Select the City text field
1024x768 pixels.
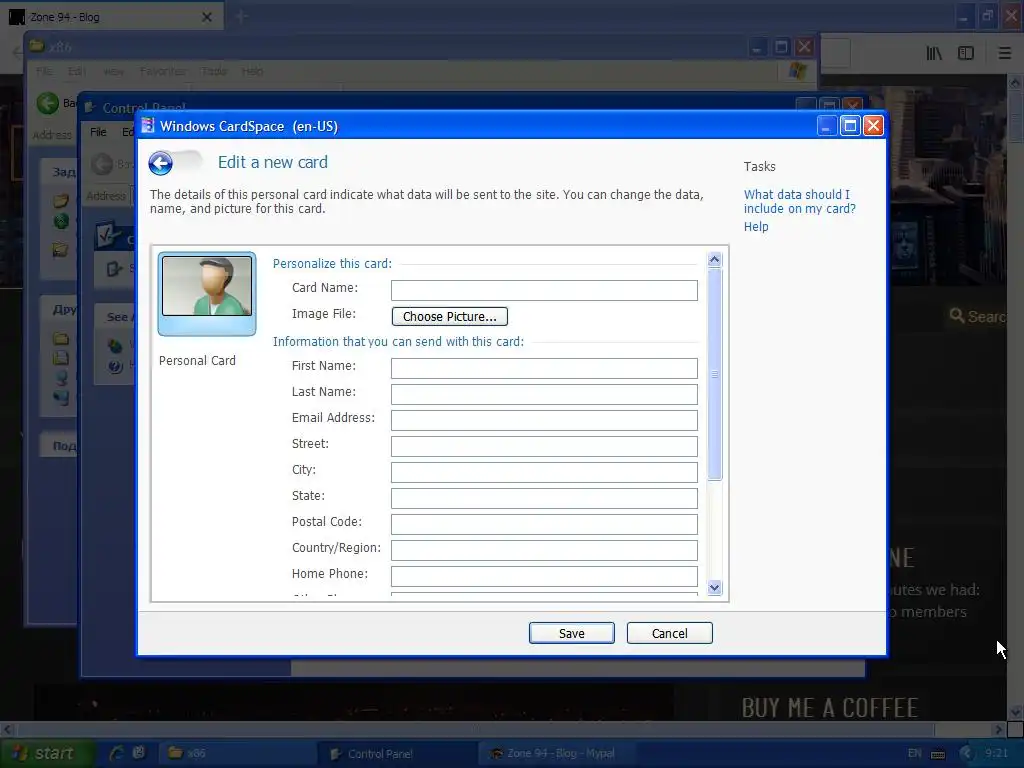tap(544, 472)
